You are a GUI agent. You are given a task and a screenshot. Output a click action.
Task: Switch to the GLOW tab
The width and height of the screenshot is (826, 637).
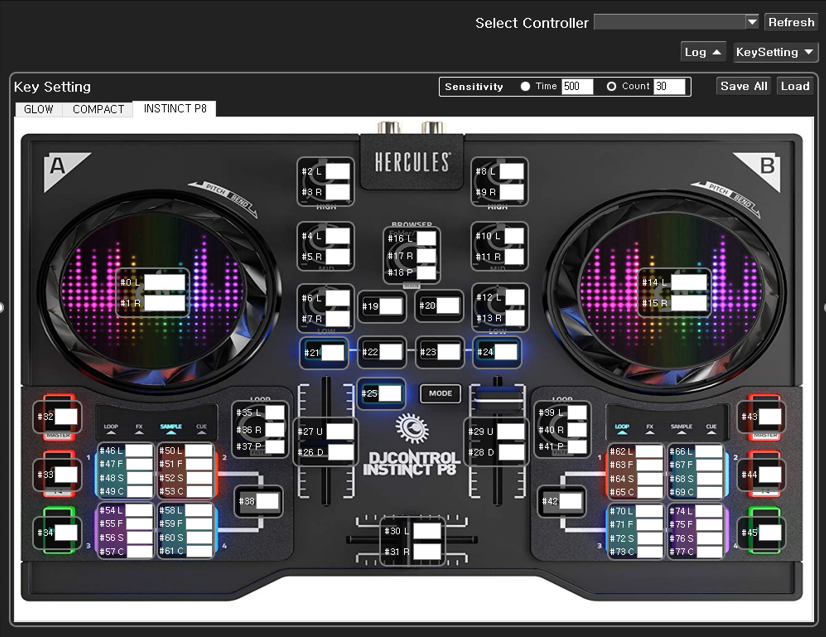(x=39, y=109)
